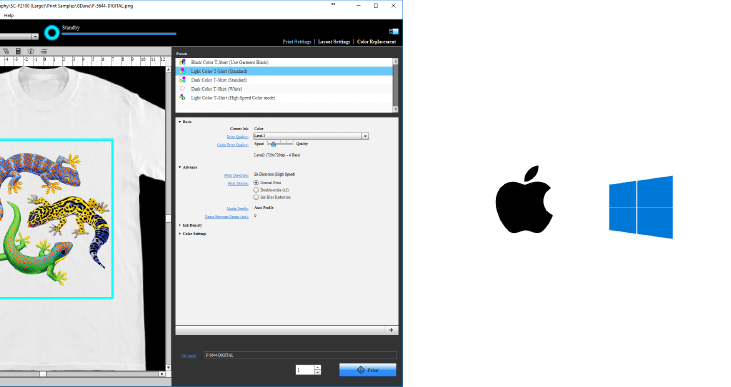Switch to the Color Replacement tab
The width and height of the screenshot is (731, 387).
click(376, 41)
